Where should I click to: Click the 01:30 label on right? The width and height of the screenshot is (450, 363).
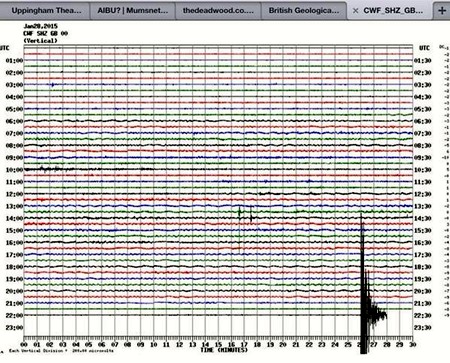423,61
